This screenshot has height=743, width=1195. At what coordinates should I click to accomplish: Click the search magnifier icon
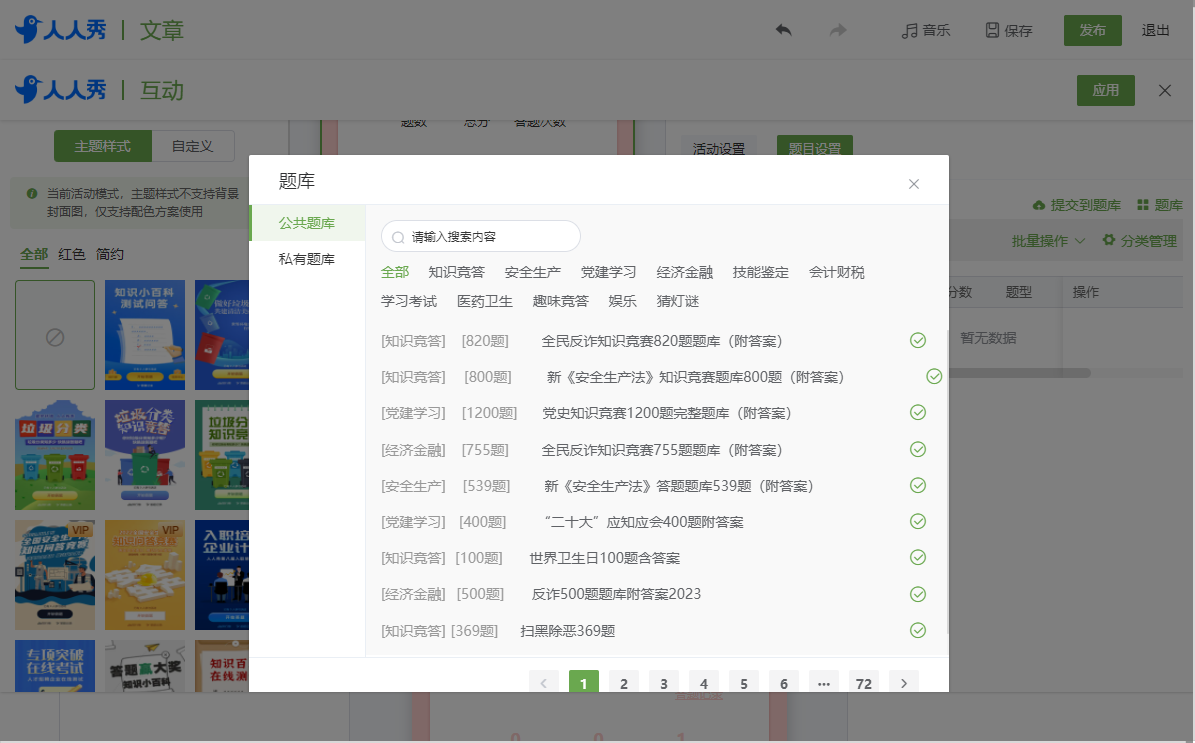[x=398, y=238]
